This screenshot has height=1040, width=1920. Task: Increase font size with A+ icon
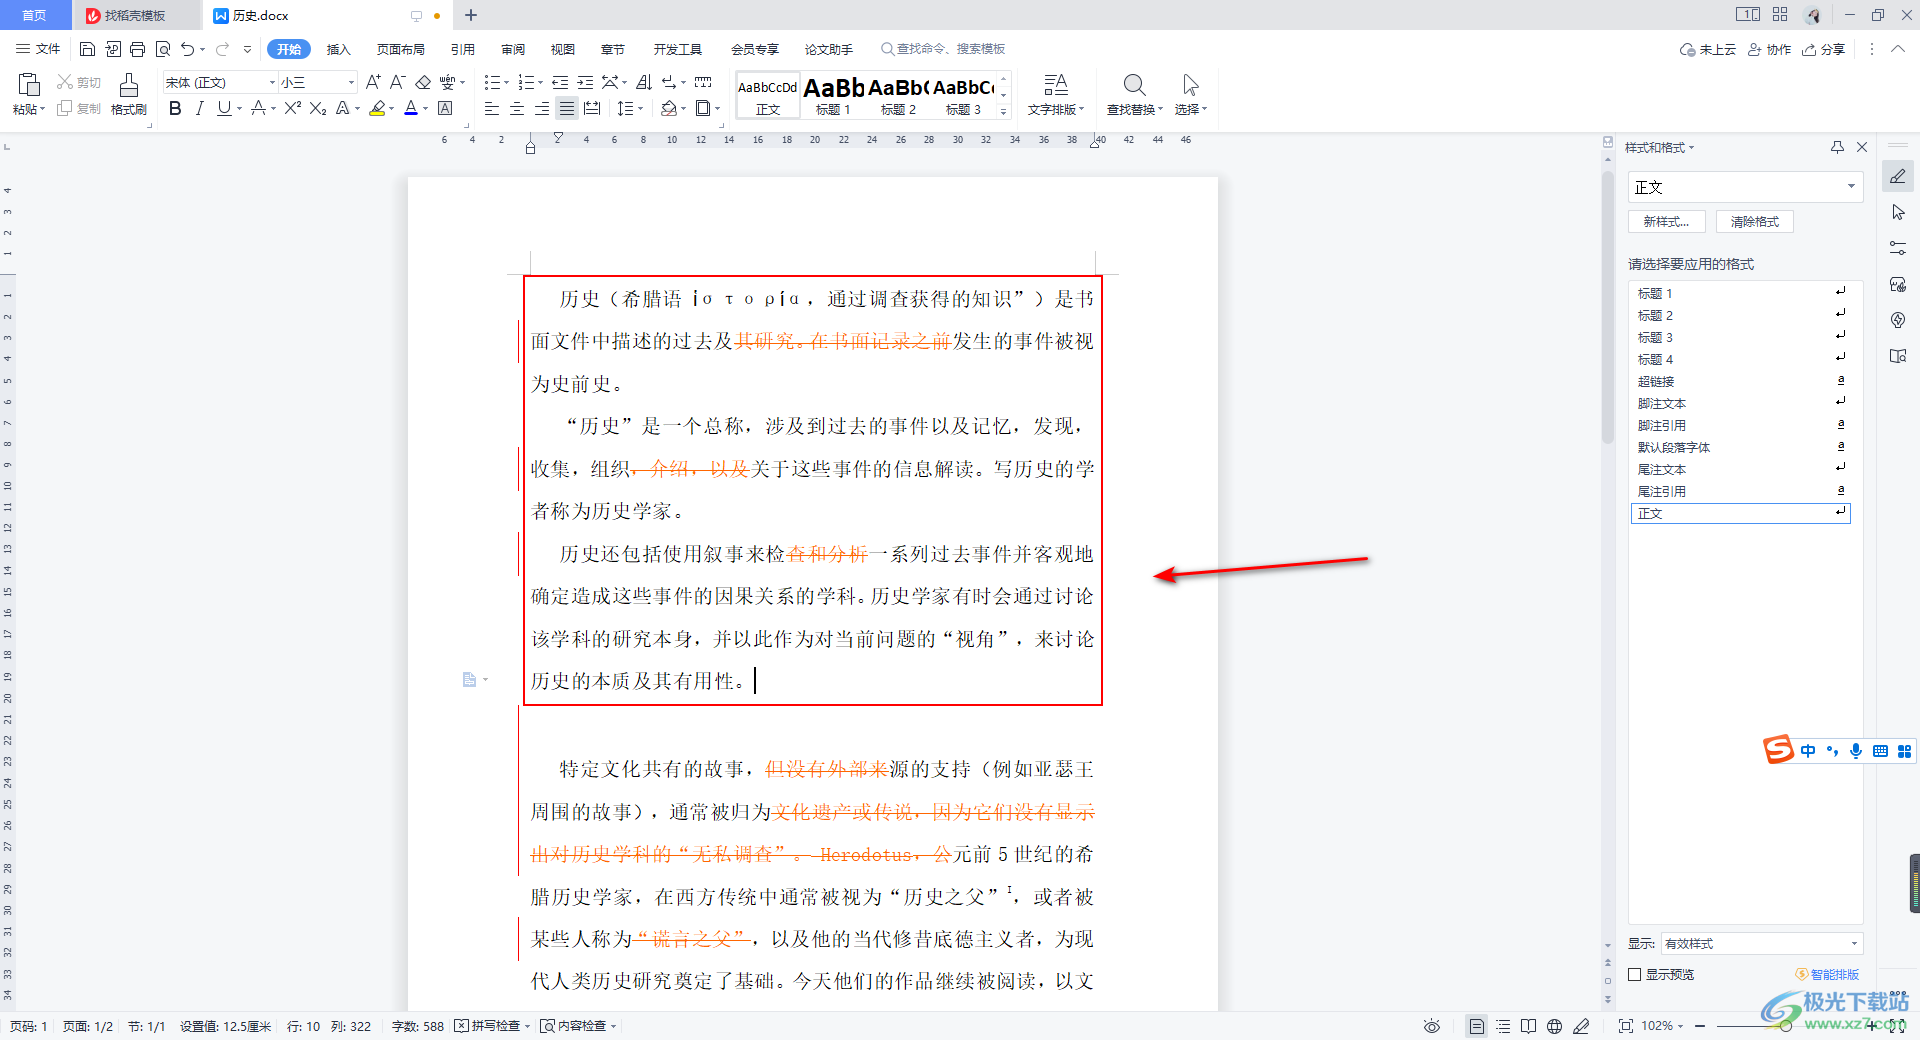coord(373,82)
